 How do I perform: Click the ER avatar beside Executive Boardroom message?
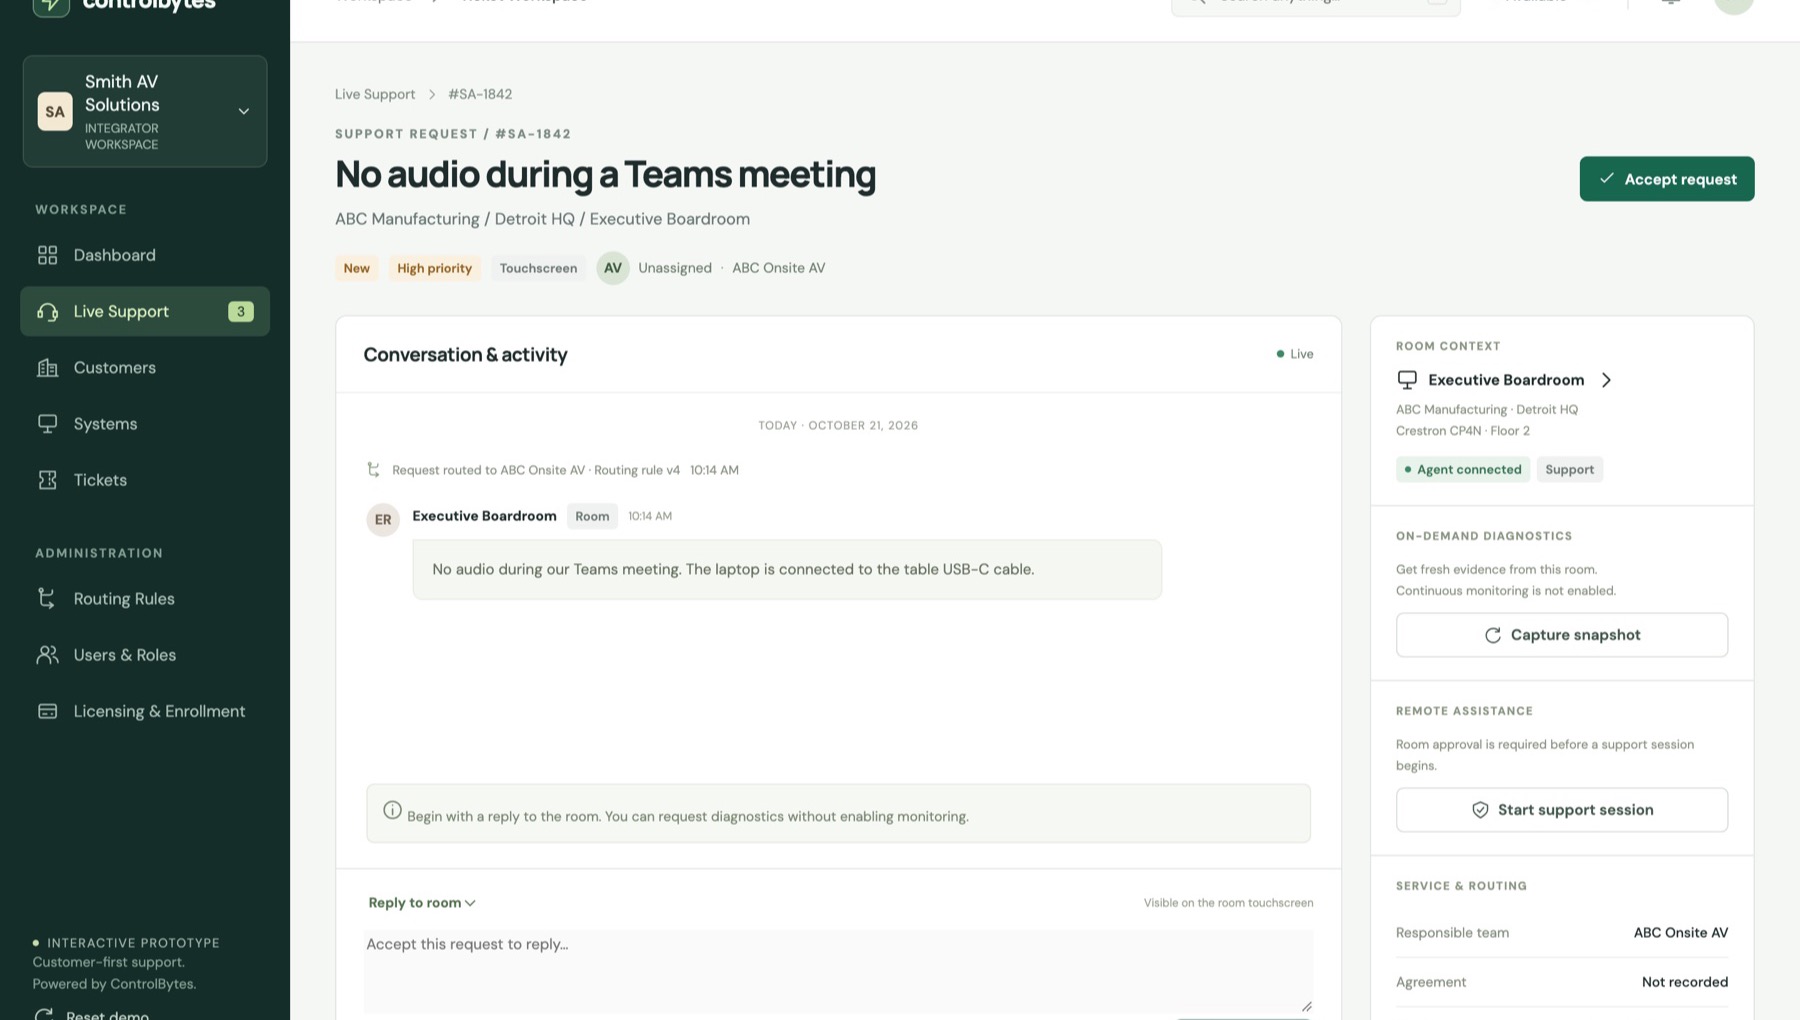pos(383,520)
